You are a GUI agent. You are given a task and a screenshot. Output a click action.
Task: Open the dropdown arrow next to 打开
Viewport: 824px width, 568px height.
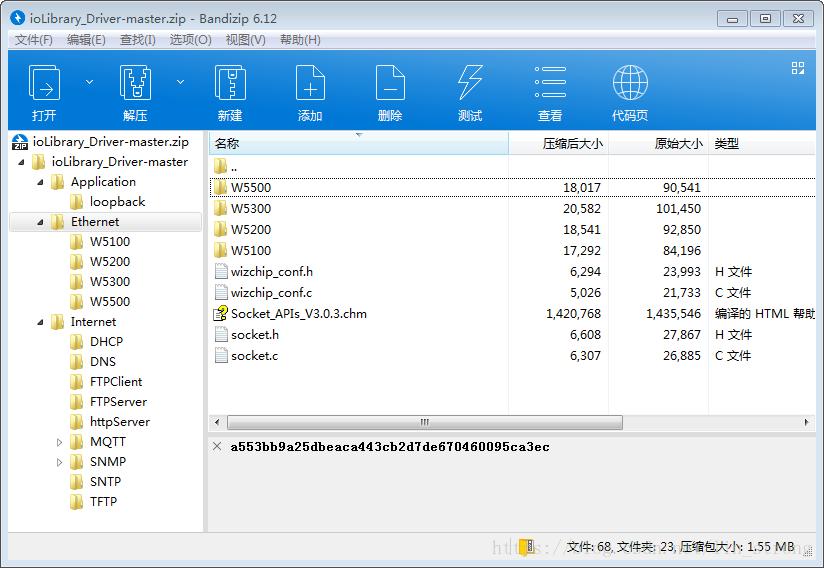point(89,82)
